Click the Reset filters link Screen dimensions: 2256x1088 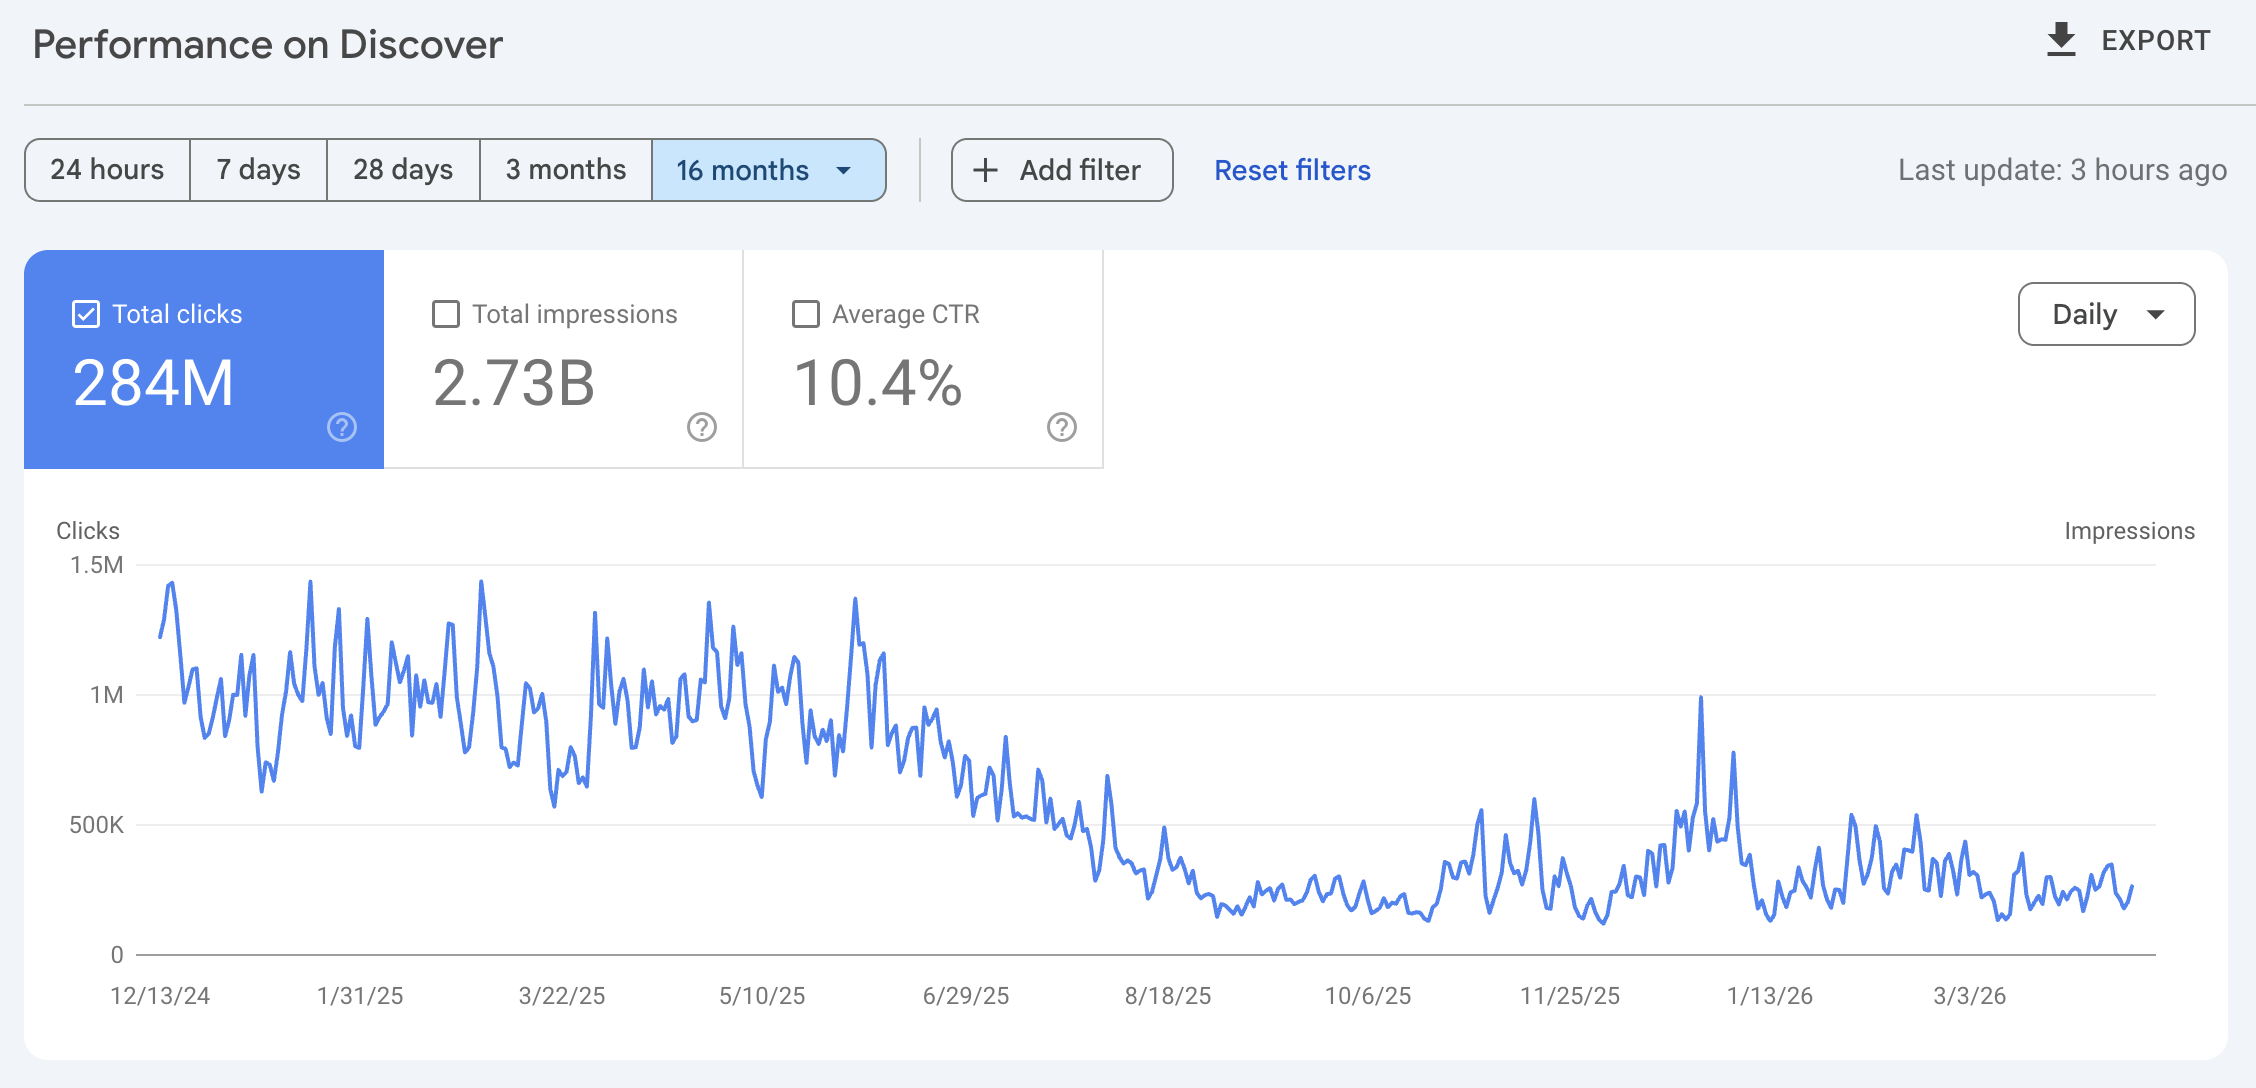(x=1292, y=170)
